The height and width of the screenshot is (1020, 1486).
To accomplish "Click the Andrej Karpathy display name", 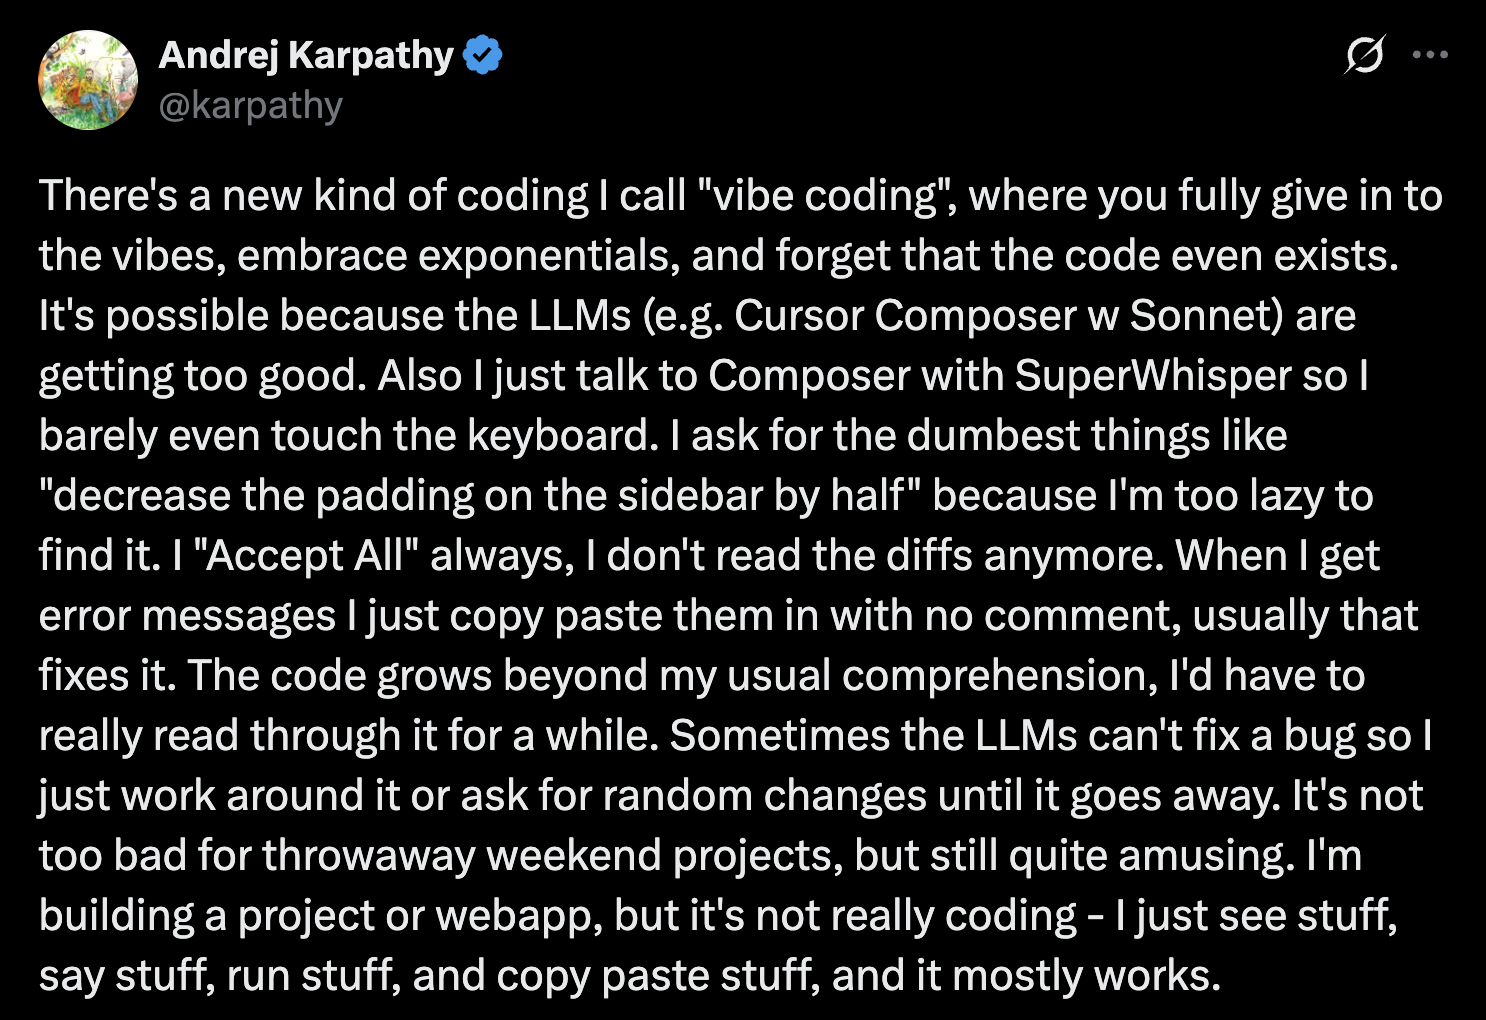I will click(306, 56).
